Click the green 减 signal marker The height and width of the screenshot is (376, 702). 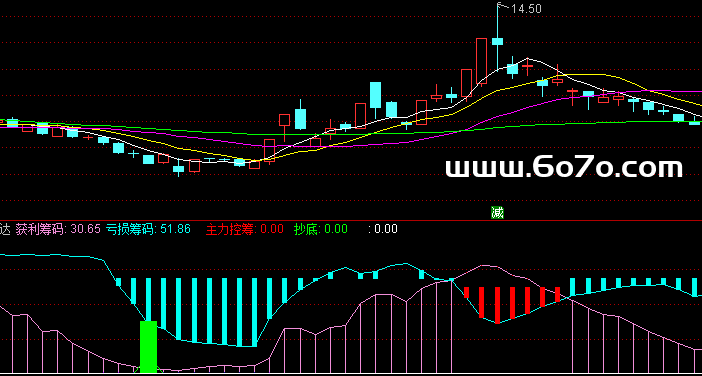pos(497,213)
